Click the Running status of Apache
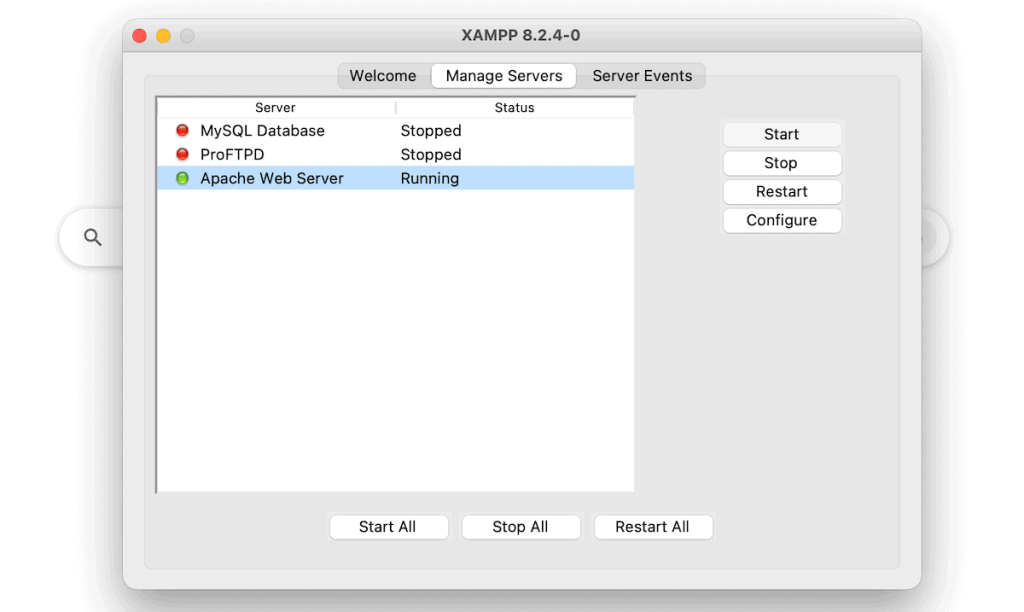1024x612 pixels. tap(430, 179)
